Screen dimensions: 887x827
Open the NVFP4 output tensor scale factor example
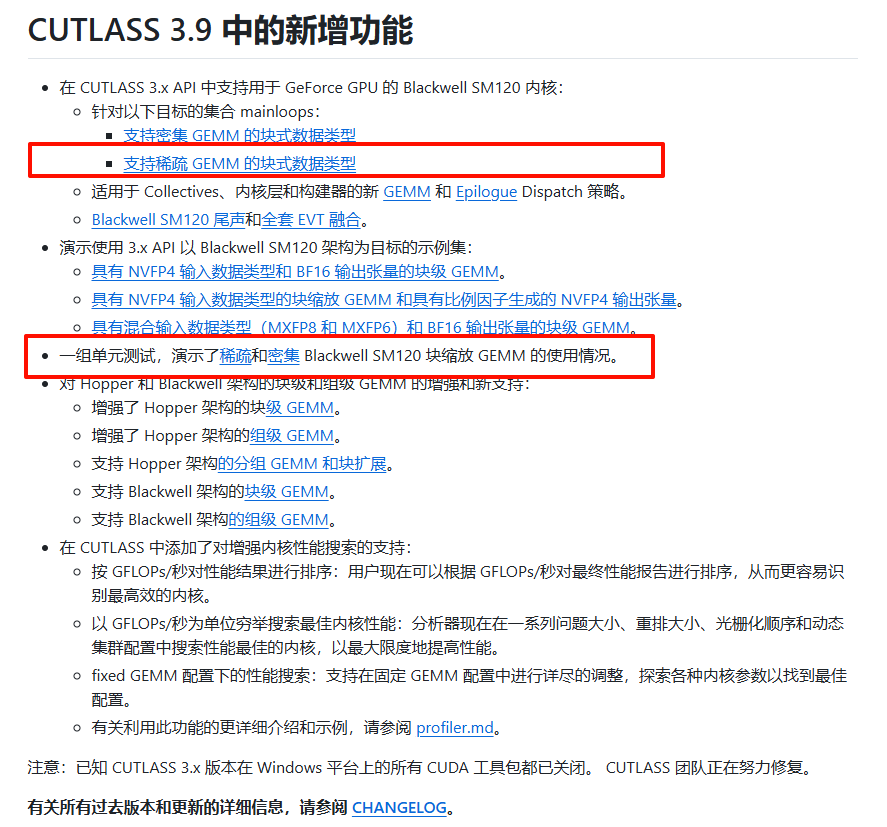coord(384,299)
